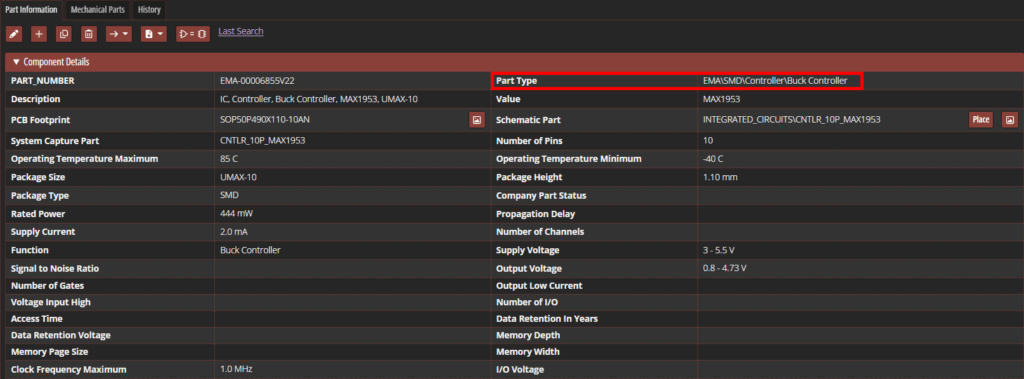Click the trash delete icon

click(89, 34)
